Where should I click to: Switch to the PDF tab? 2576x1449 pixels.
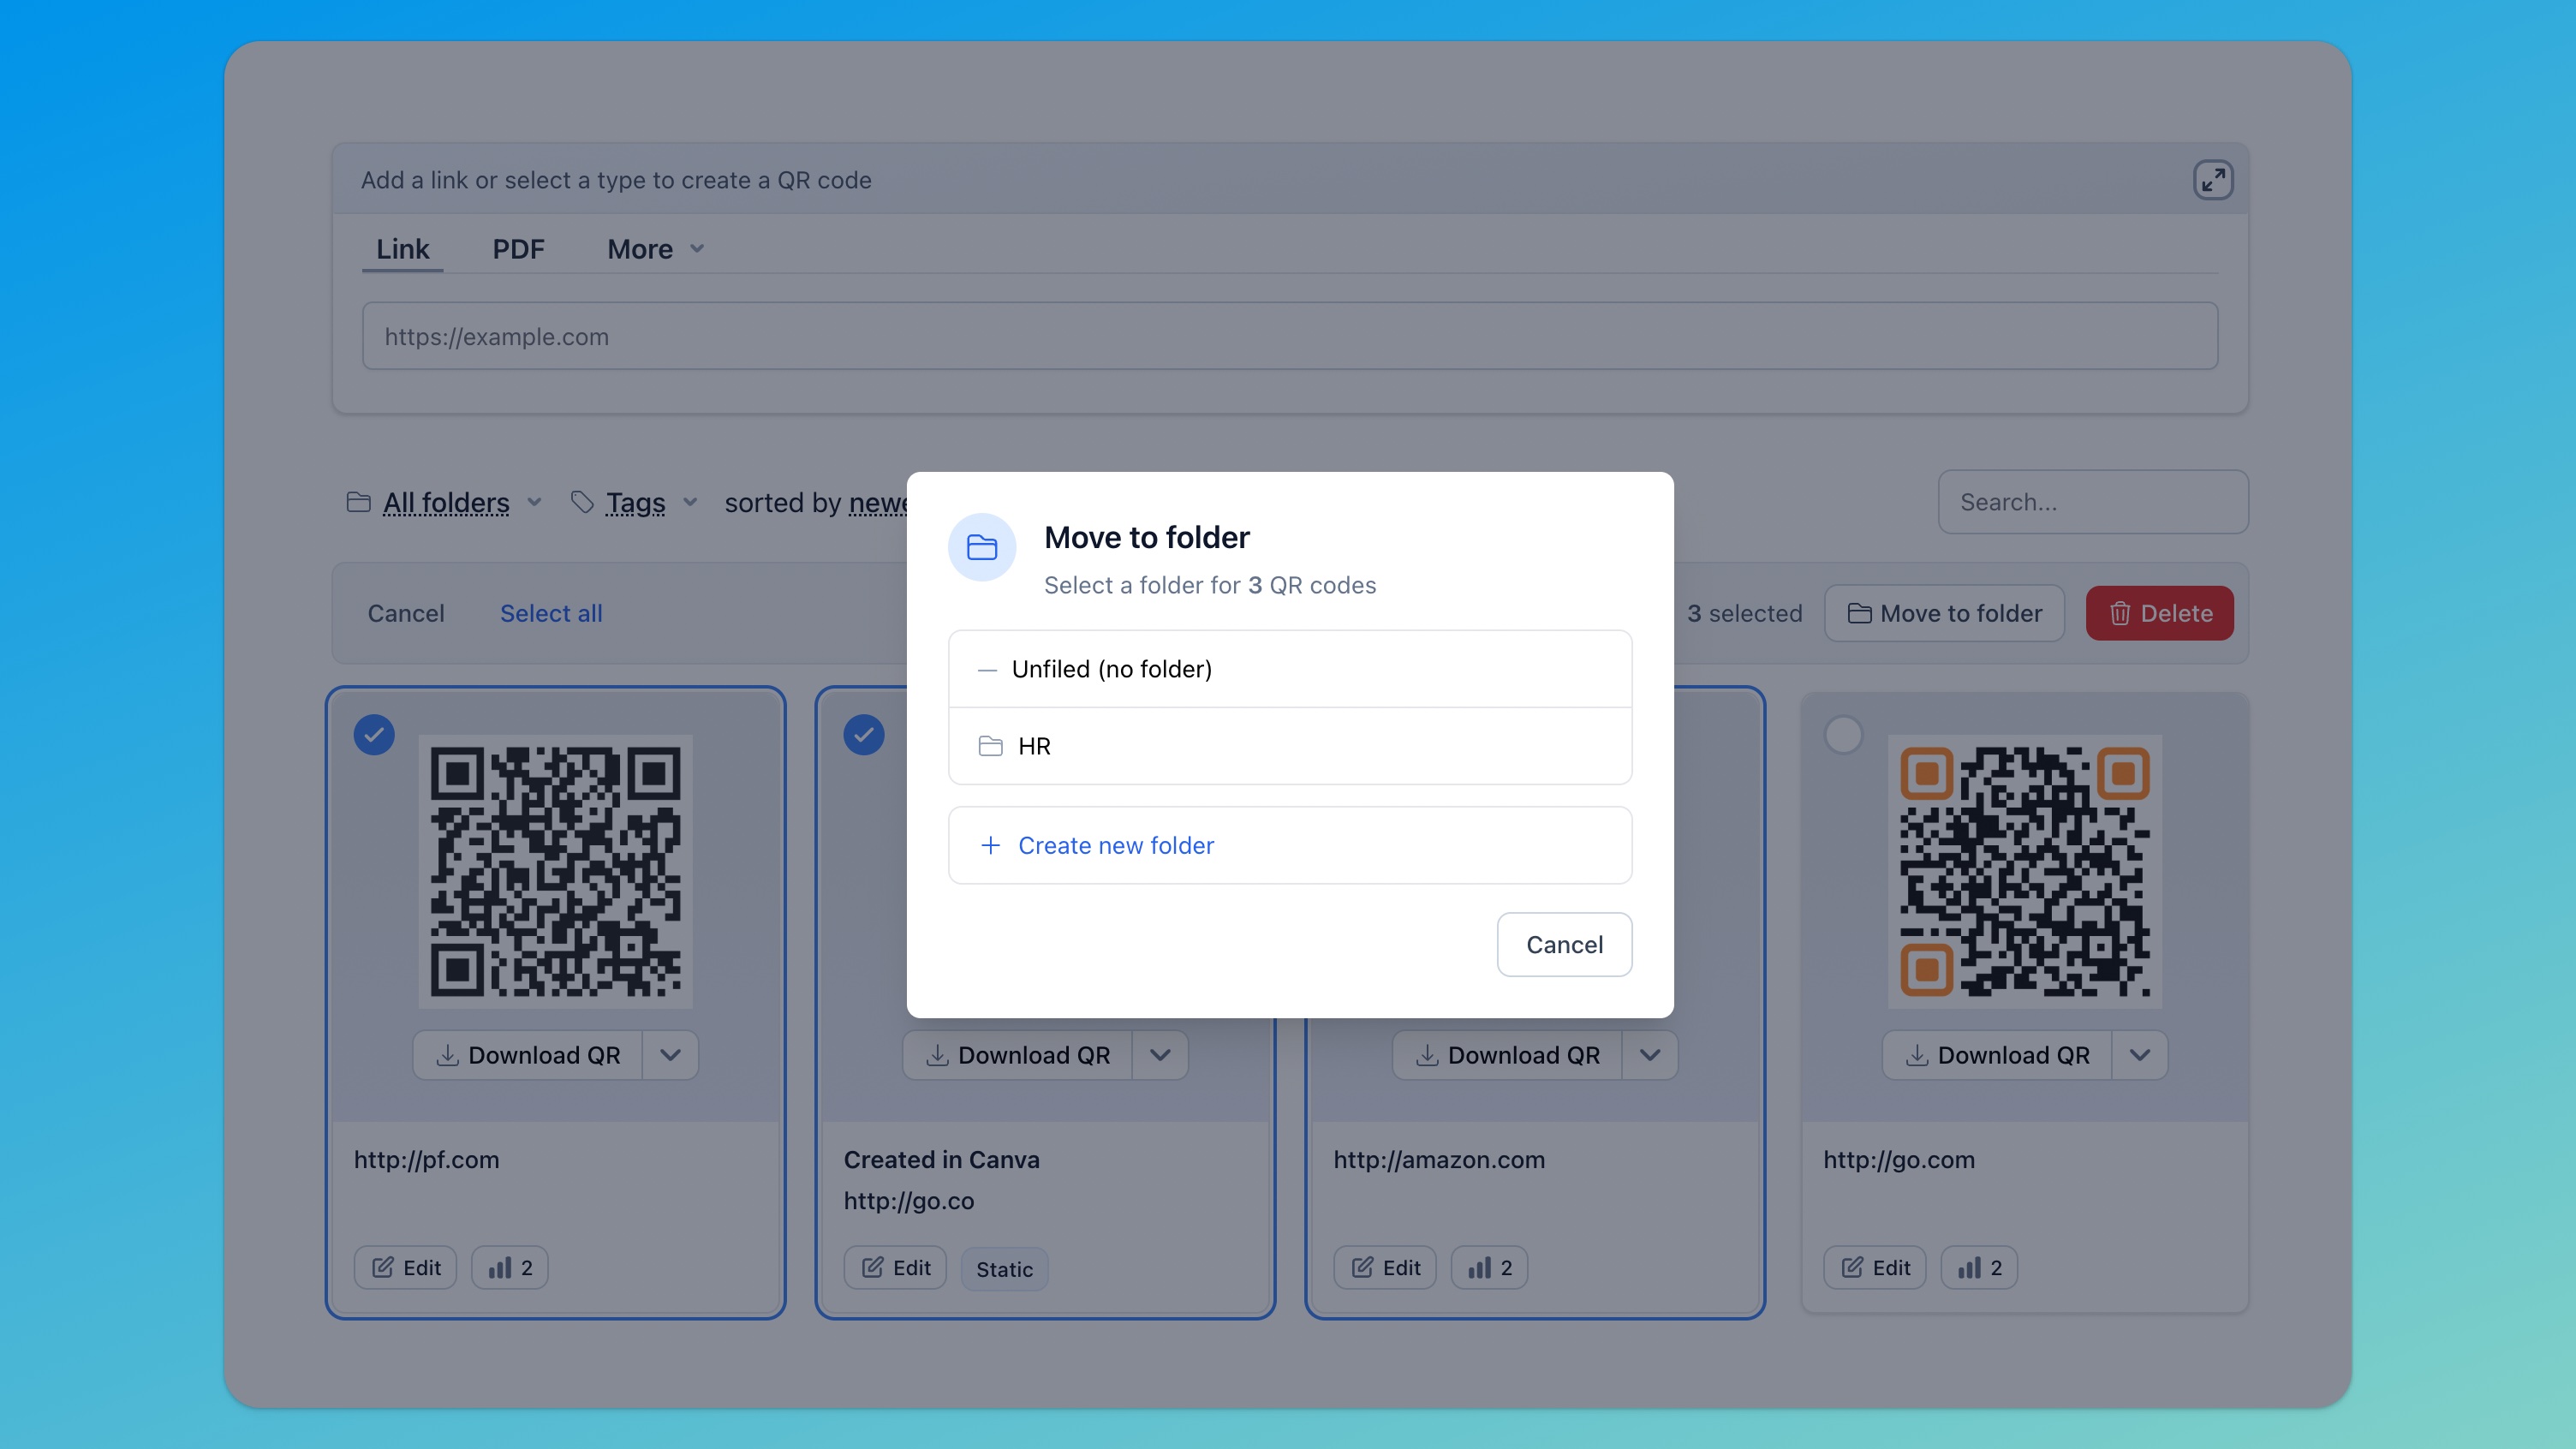(518, 248)
